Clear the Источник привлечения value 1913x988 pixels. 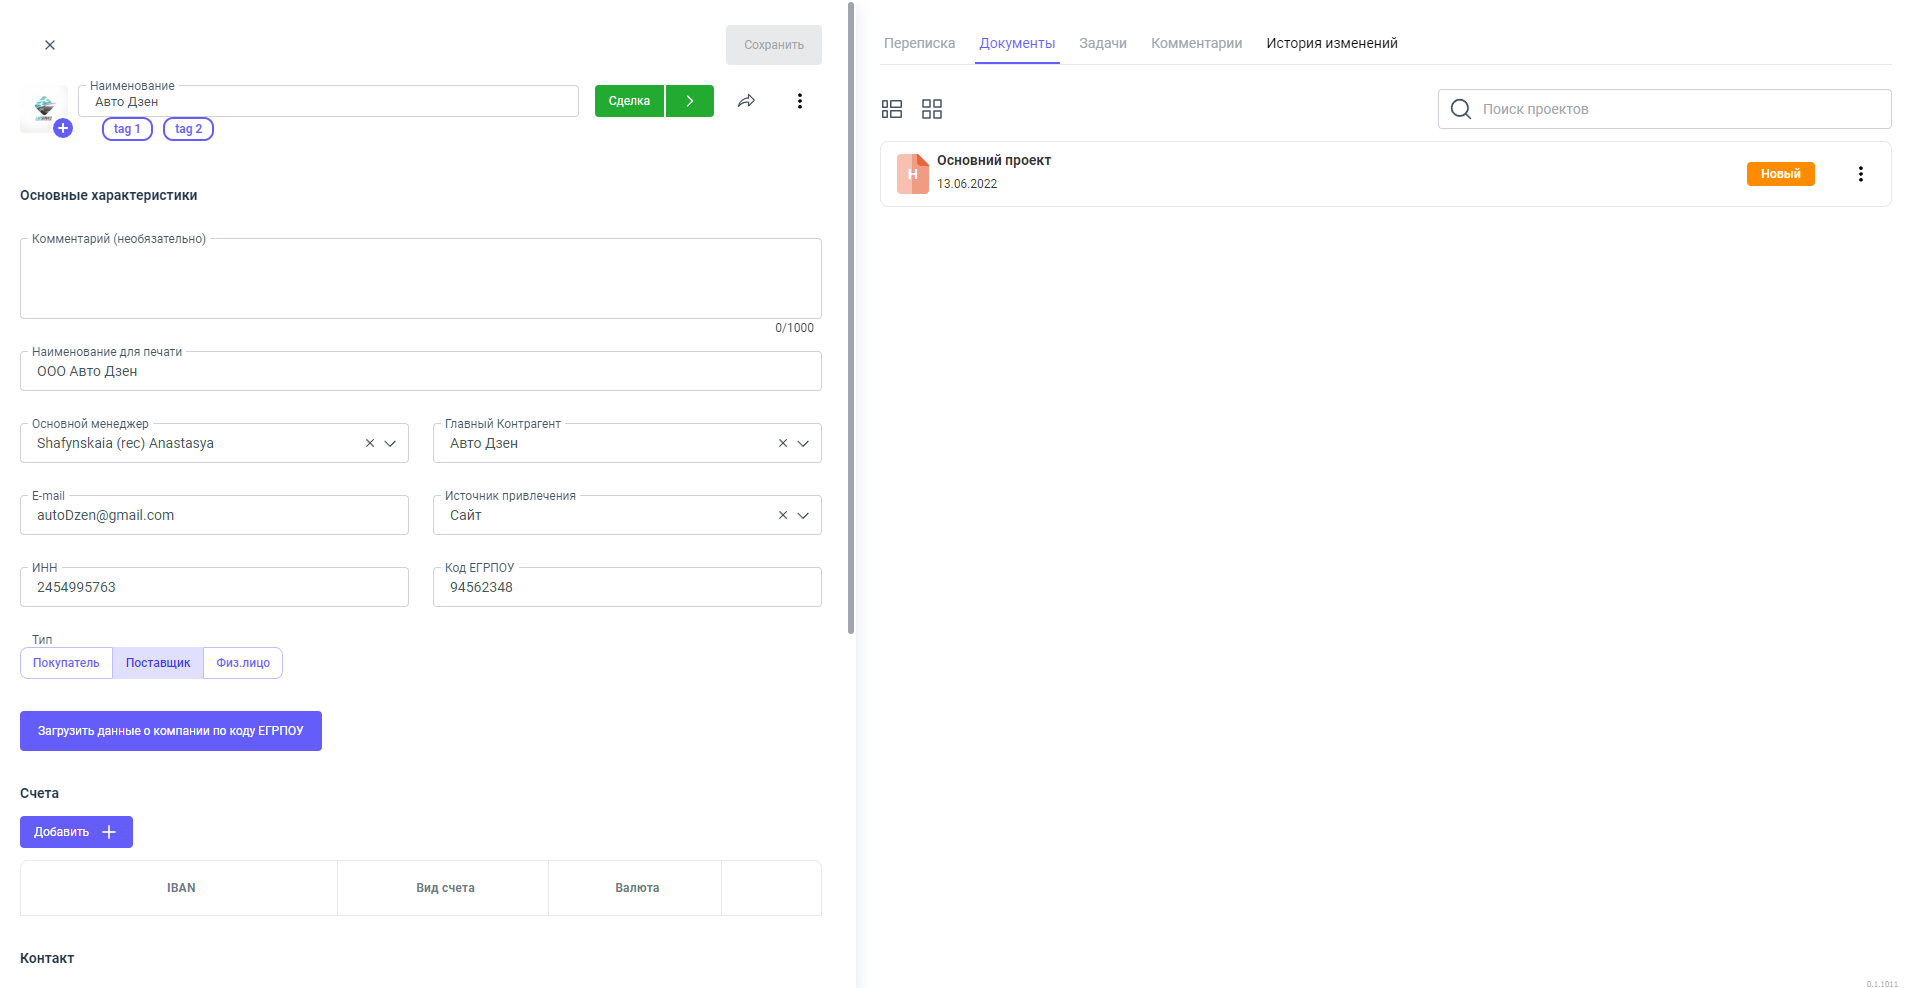(x=783, y=515)
